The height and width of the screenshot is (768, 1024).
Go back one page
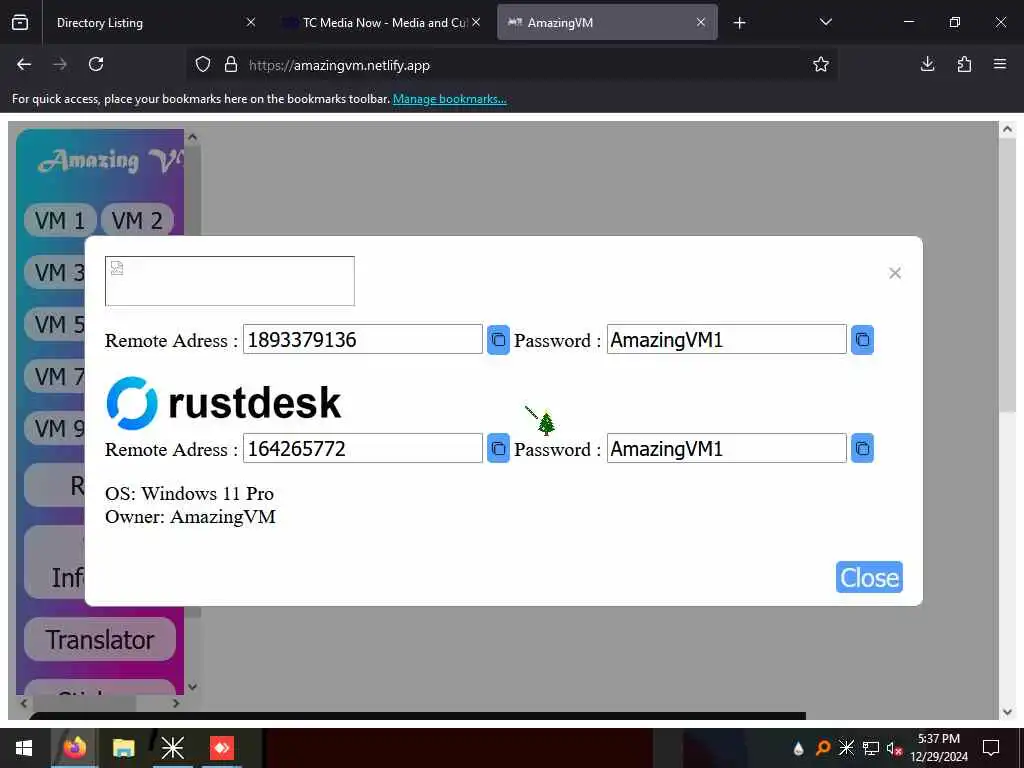24,64
